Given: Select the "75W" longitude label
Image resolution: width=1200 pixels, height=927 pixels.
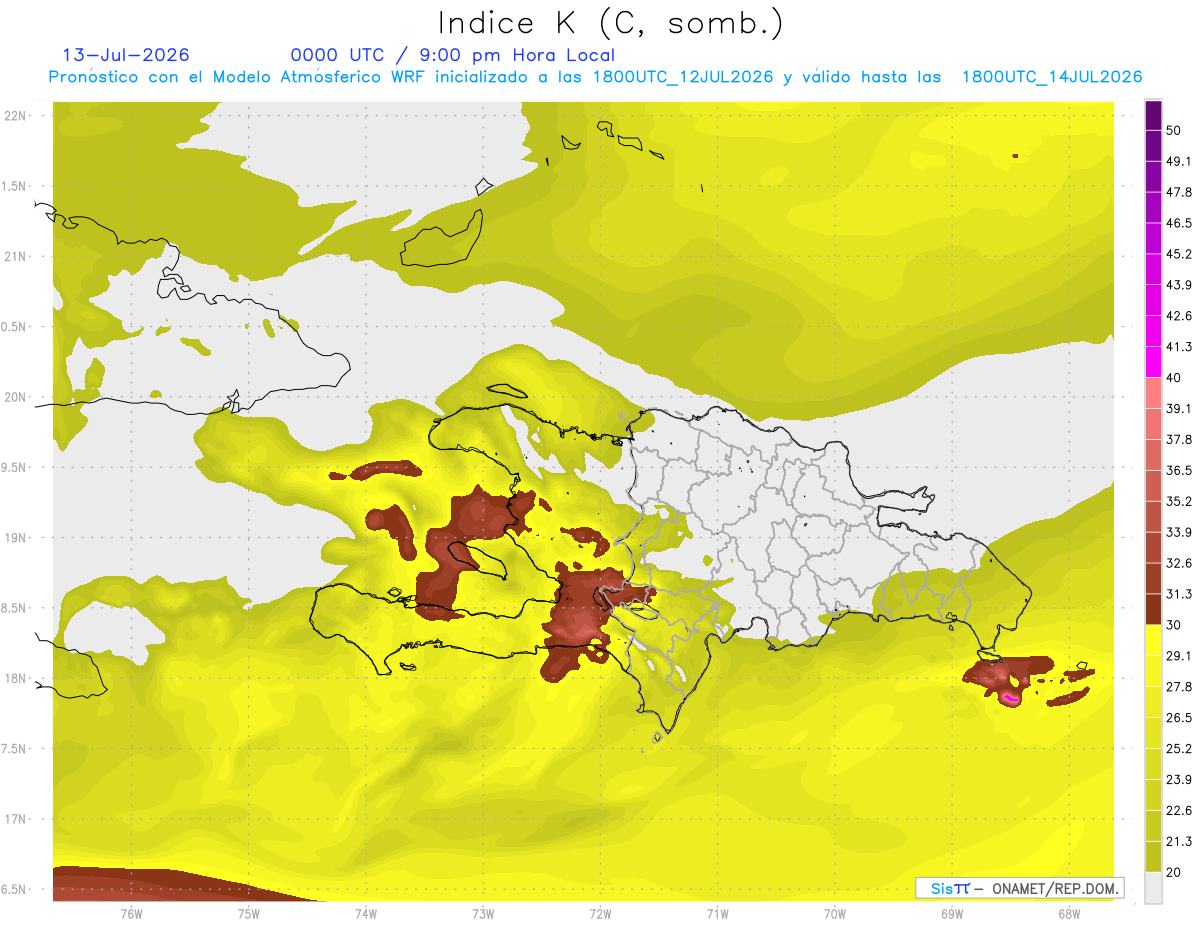Looking at the screenshot, I should click(248, 914).
